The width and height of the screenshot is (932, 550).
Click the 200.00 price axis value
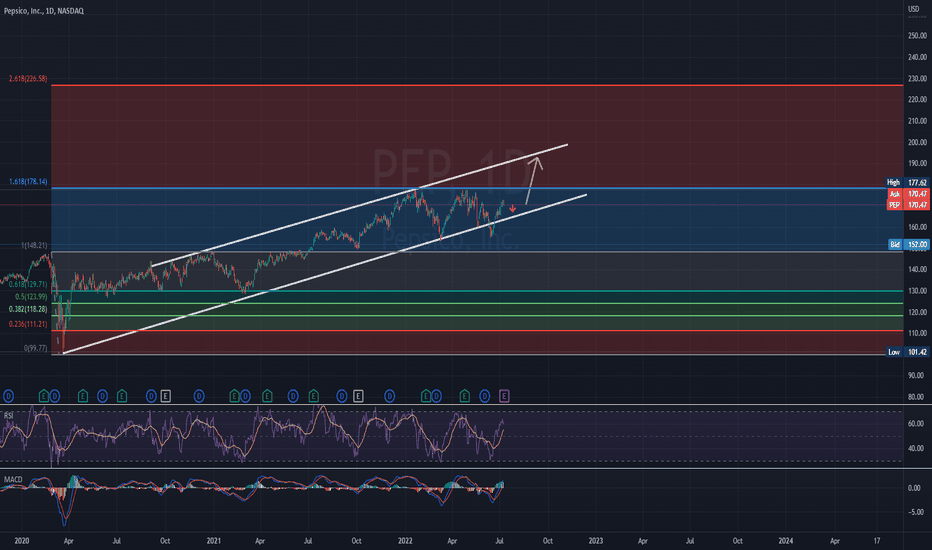[x=918, y=142]
